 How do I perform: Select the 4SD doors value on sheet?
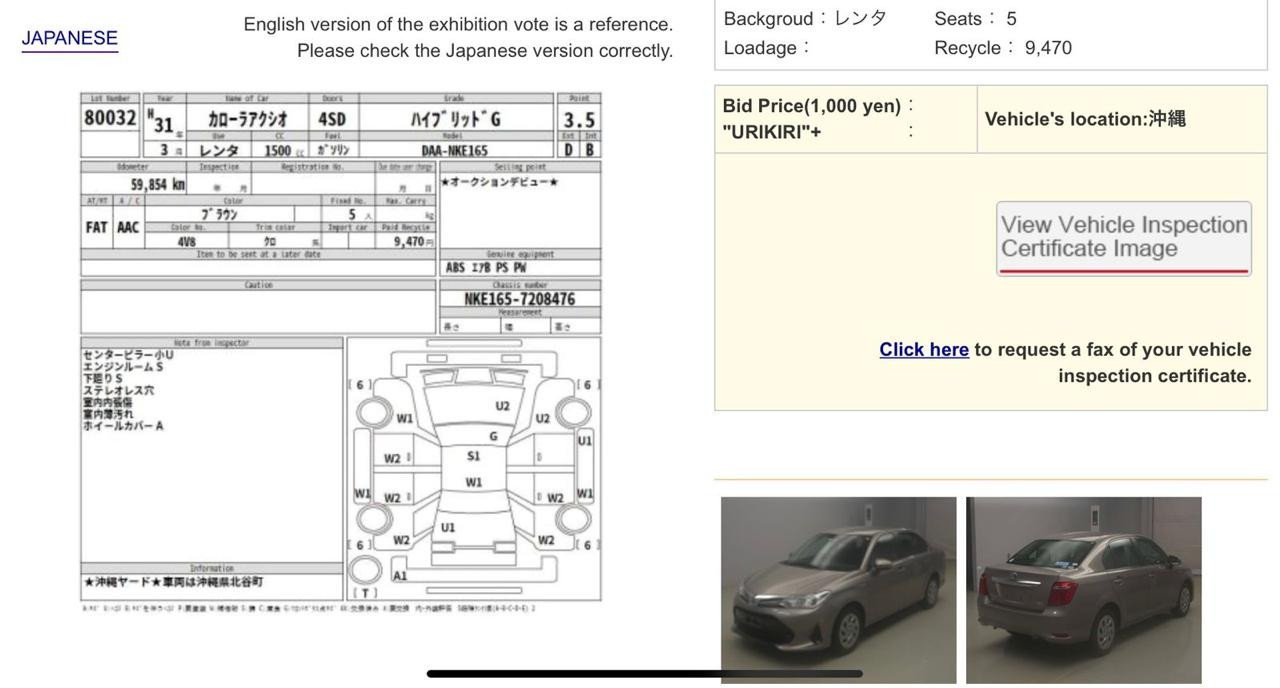tap(332, 120)
